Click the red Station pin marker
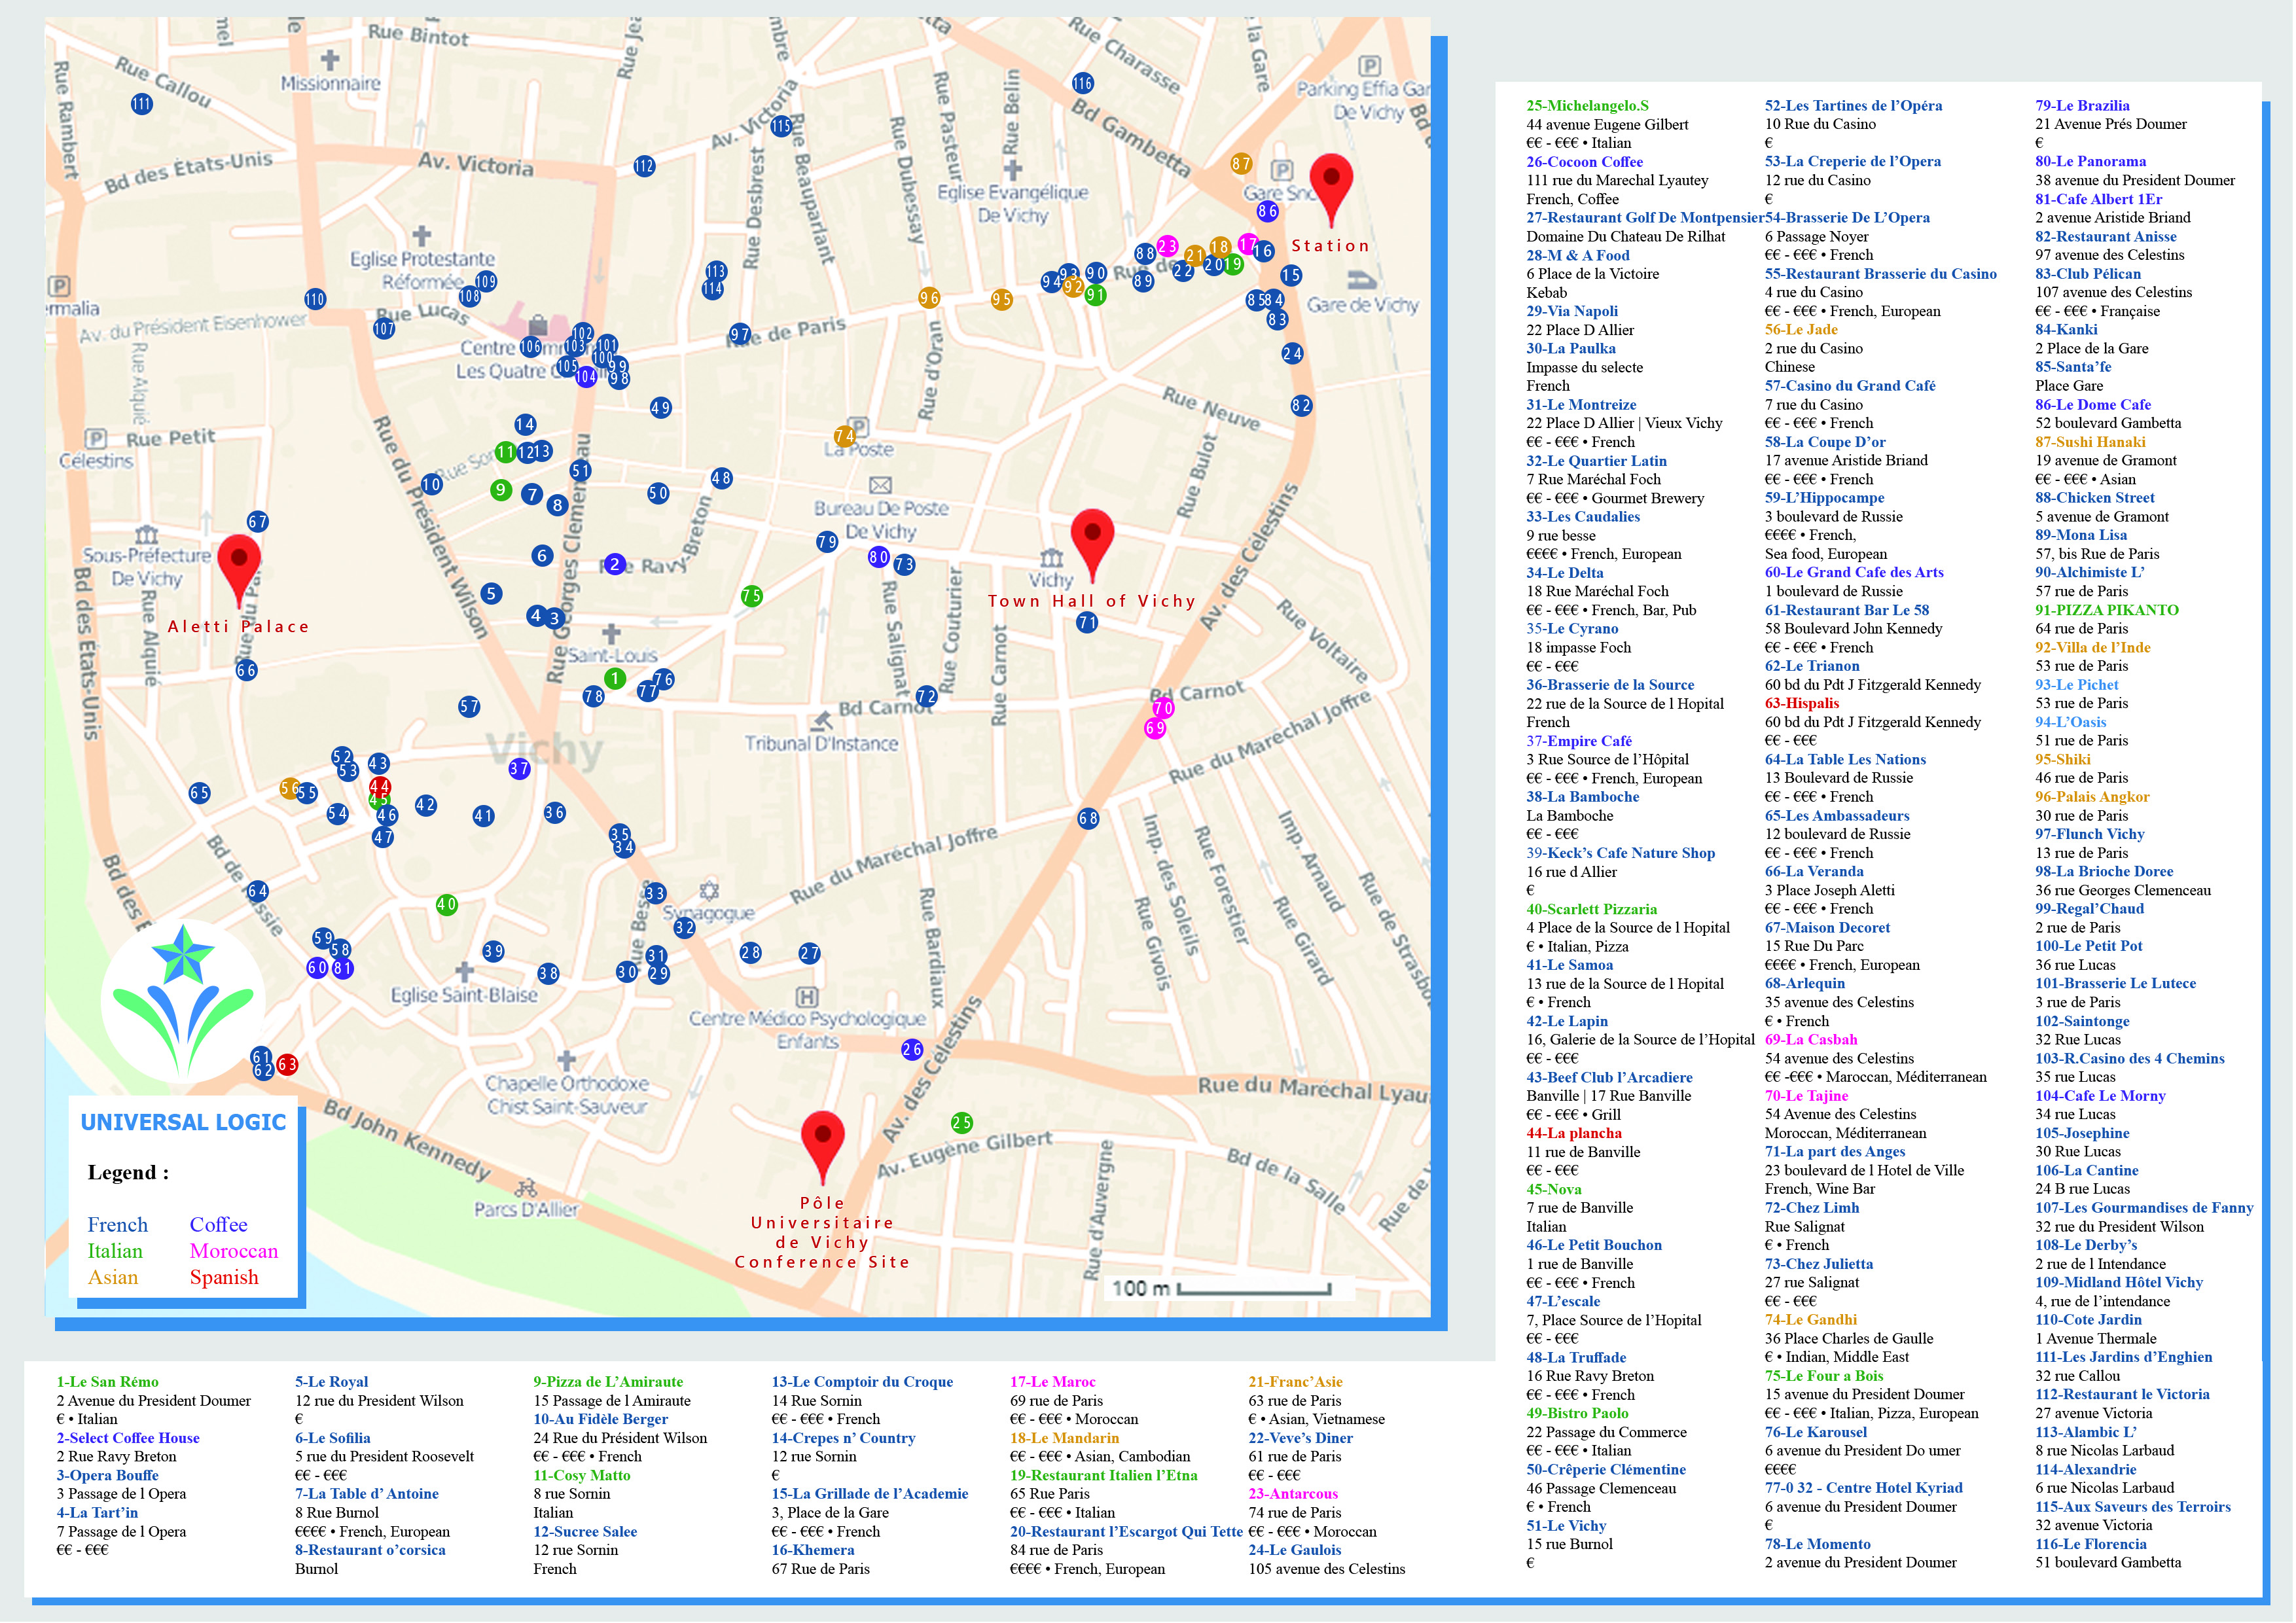Viewport: 2296px width, 1623px height. pos(1331,189)
